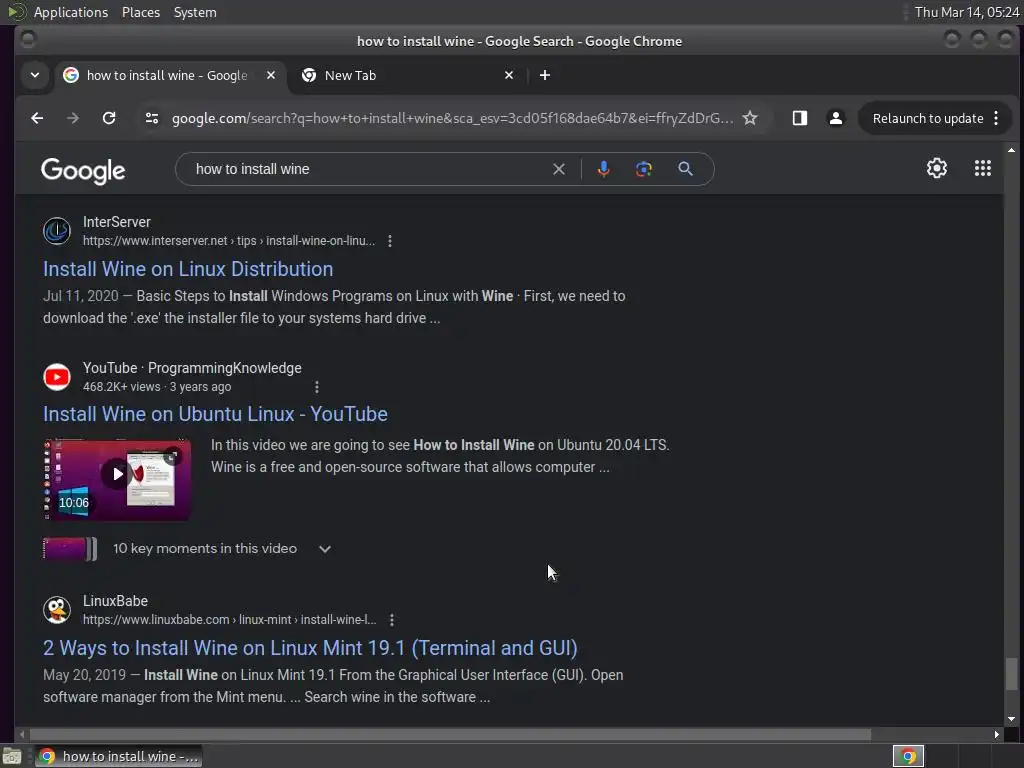The image size is (1024, 768).
Task: View site information icon in address bar
Action: [x=152, y=118]
